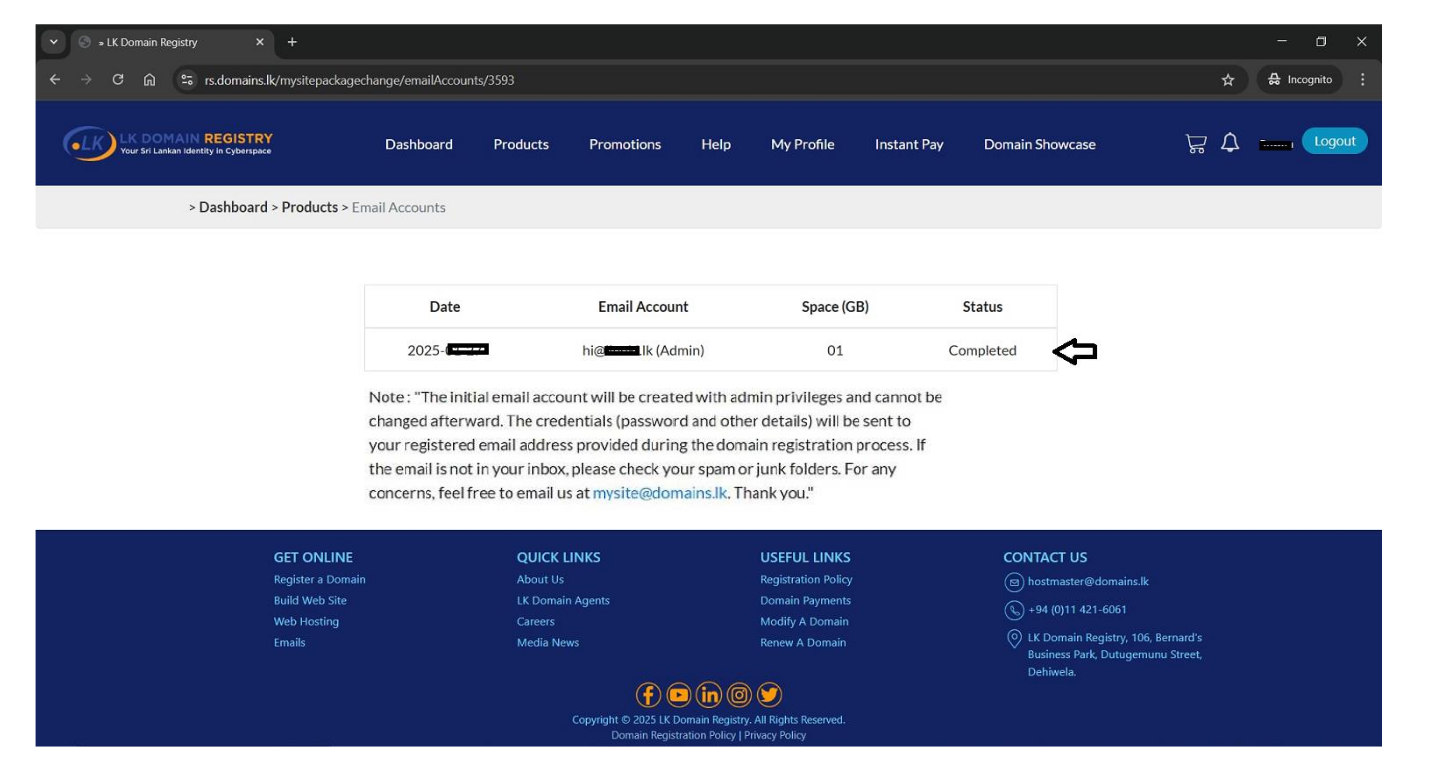The image size is (1429, 771).
Task: Click the Email Accounts breadcrumb text
Action: [399, 207]
